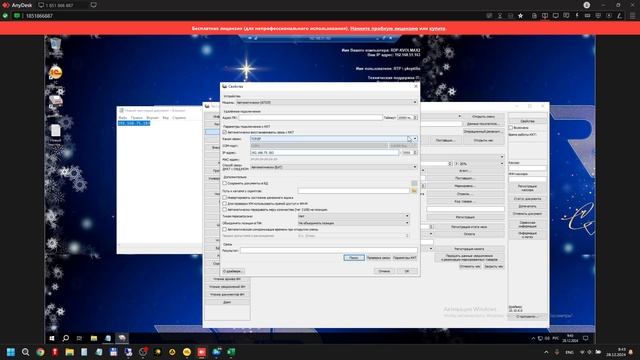Click the scripts catalog path input field
The width and height of the screenshot is (640, 360).
pyautogui.click(x=353, y=191)
